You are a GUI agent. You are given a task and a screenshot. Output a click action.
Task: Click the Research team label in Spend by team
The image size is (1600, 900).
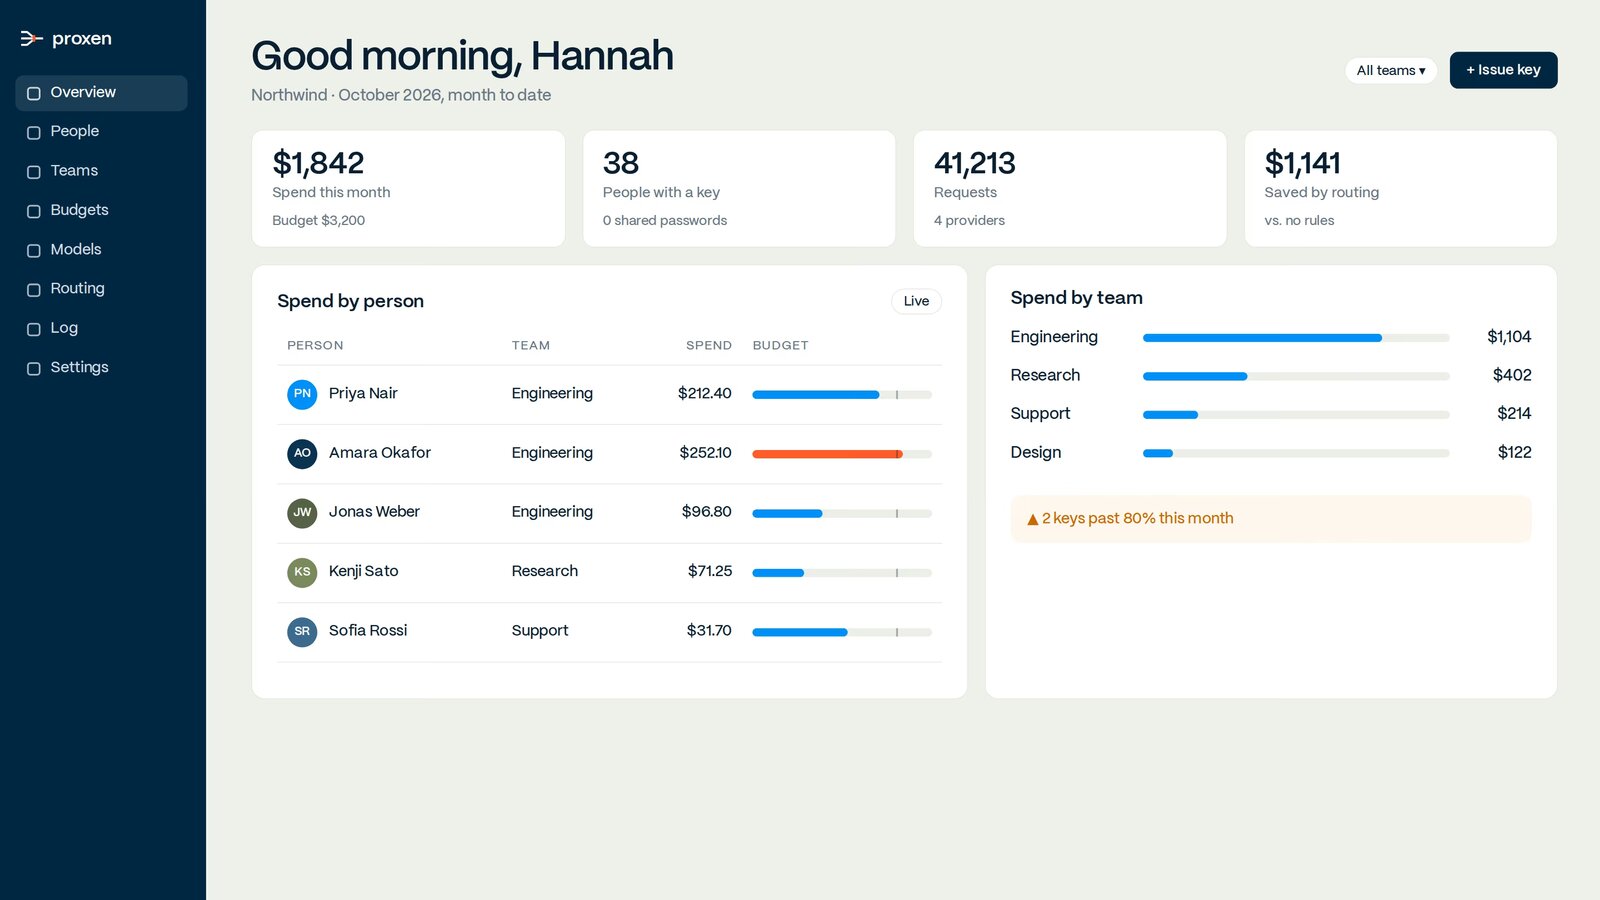pyautogui.click(x=1045, y=375)
